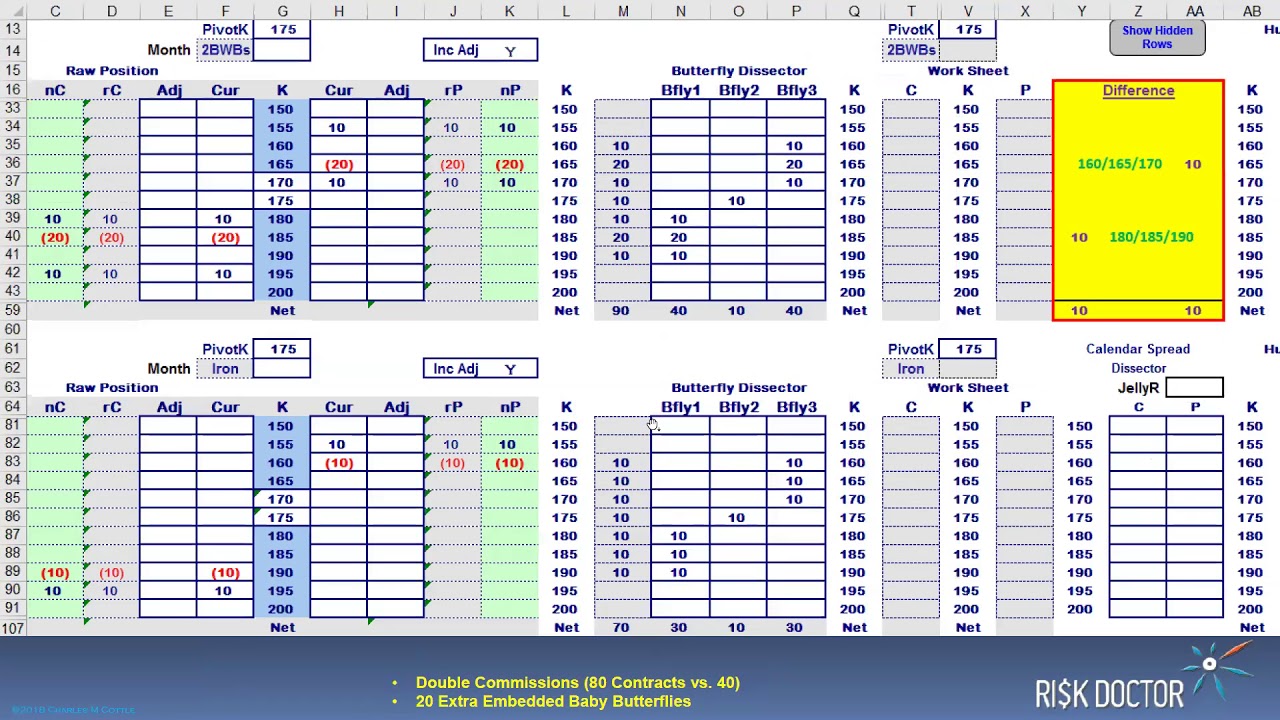Click the rP header in row 64

tap(453, 407)
